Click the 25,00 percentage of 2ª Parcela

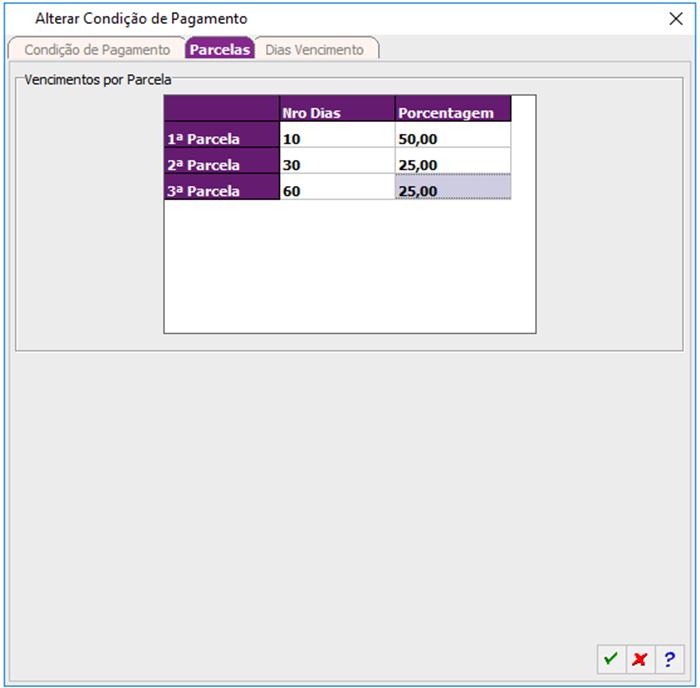tap(453, 161)
